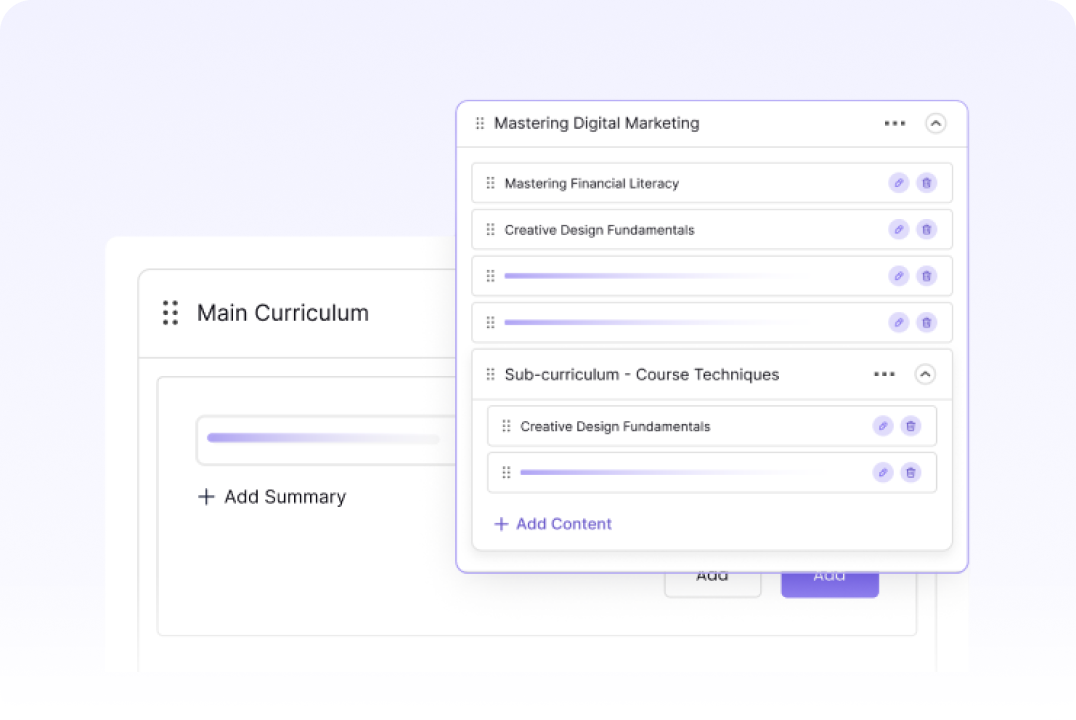Select the Mastering Financial Literacy row text
Viewport: 1076px width, 720px height.
pos(592,183)
